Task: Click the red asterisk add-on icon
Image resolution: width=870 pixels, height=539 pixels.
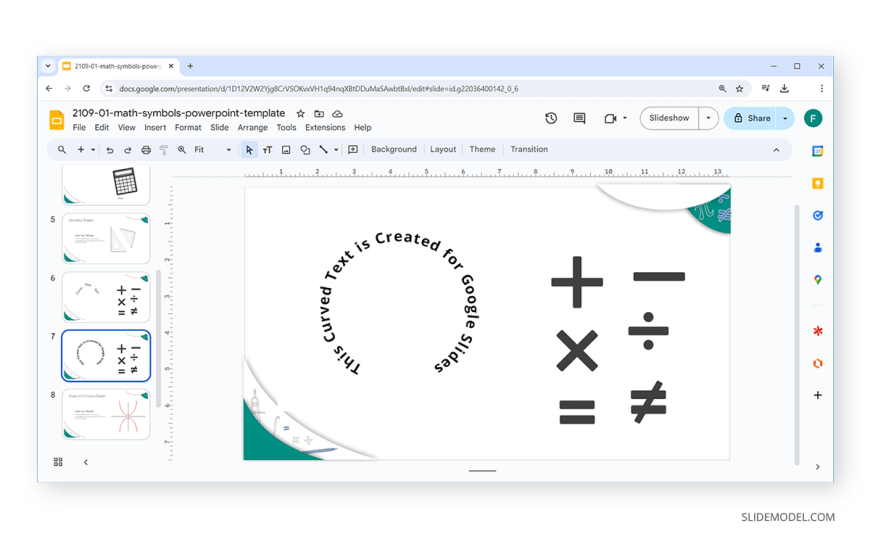Action: pyautogui.click(x=817, y=331)
